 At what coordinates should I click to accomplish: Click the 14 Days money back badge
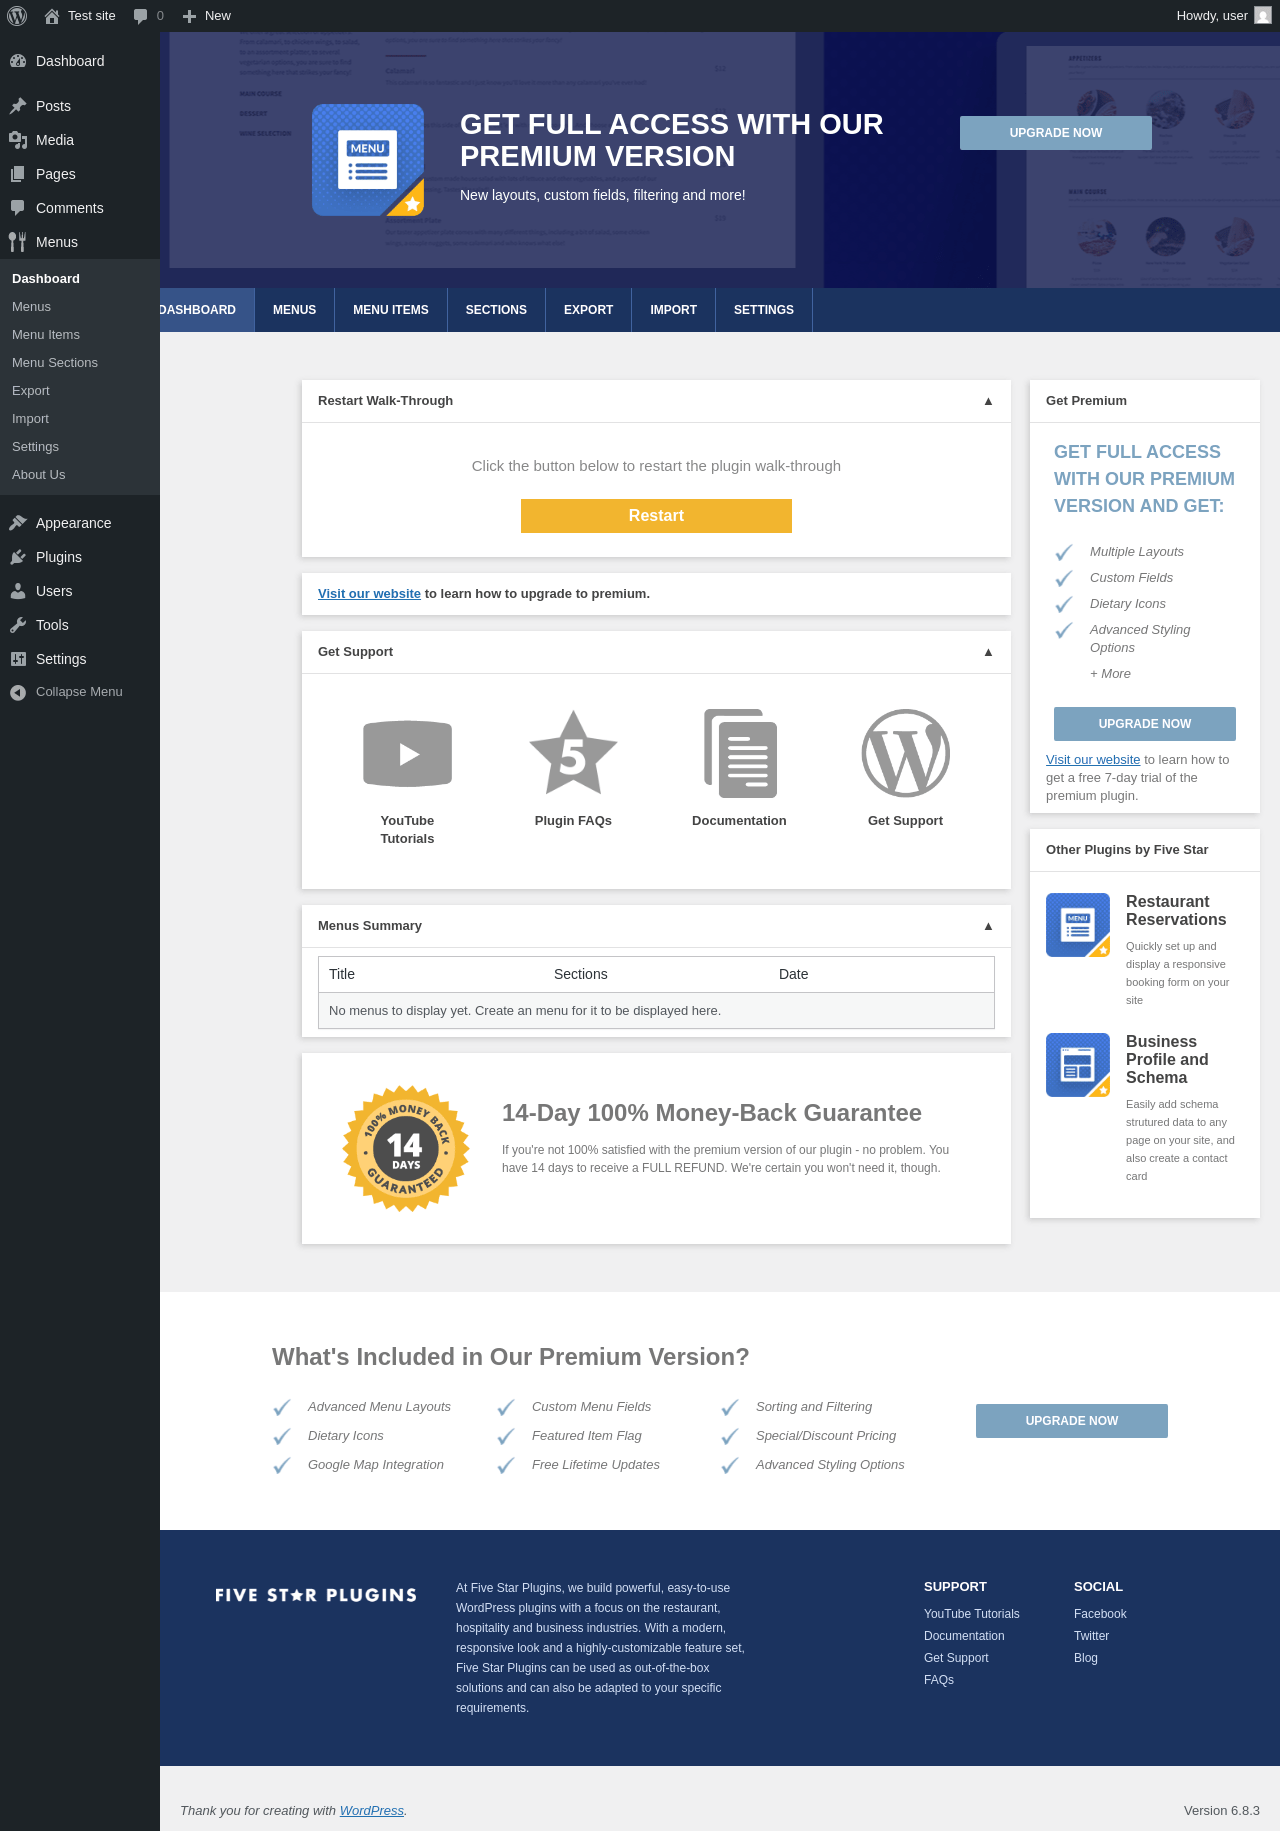406,1149
